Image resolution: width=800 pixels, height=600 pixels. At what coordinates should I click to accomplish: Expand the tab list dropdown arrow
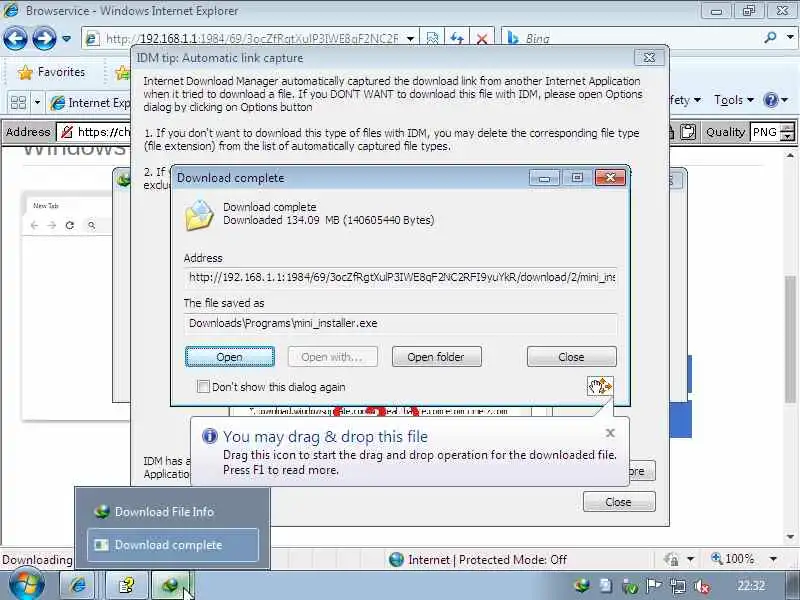[x=37, y=103]
